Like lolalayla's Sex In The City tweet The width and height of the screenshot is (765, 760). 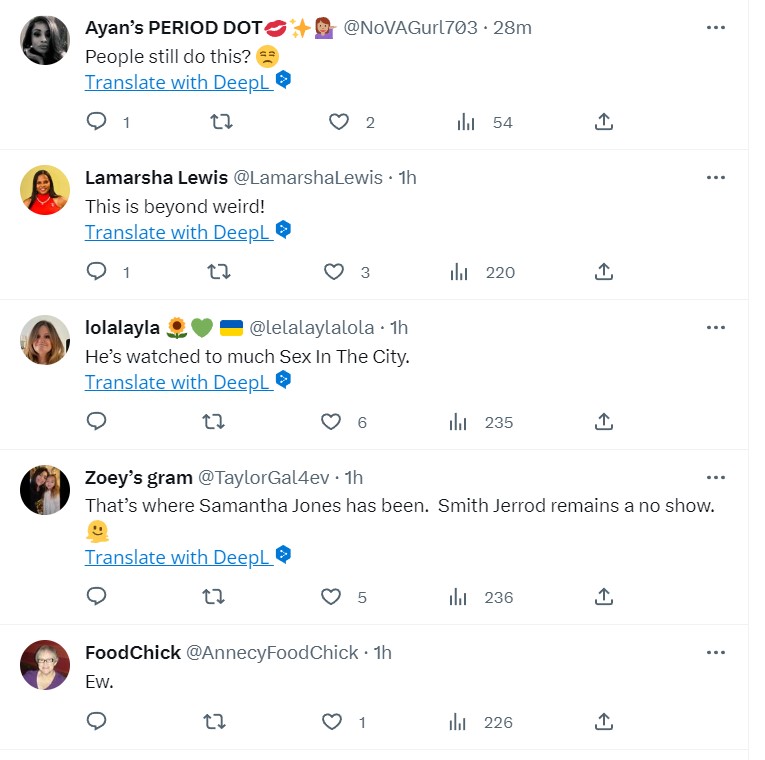click(x=332, y=422)
